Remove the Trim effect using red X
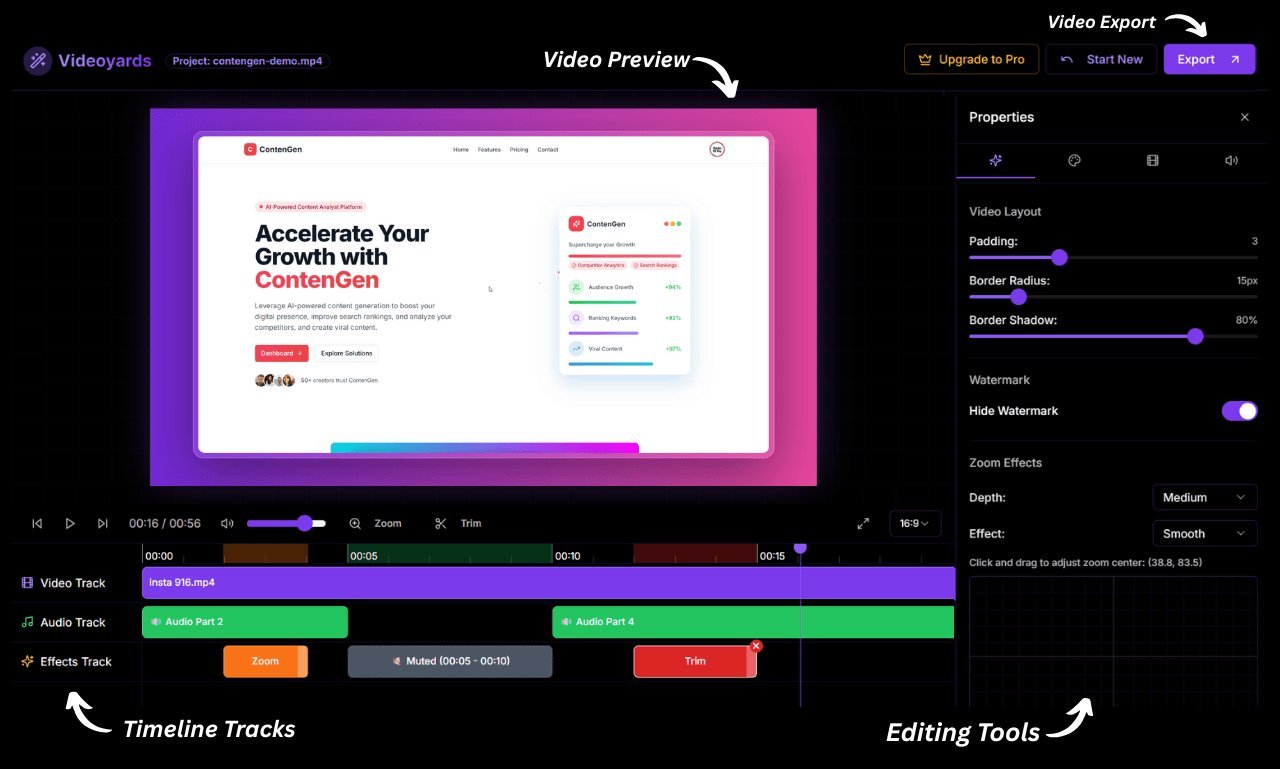Viewport: 1280px width, 769px height. click(756, 646)
